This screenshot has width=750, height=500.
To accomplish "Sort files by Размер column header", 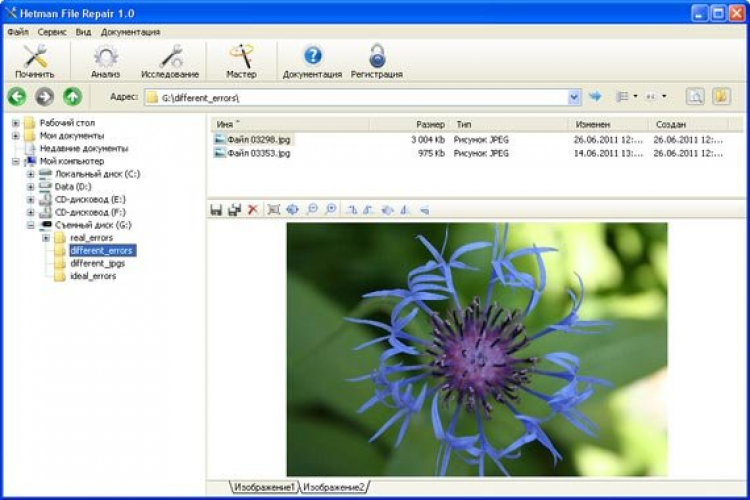I will 409,124.
